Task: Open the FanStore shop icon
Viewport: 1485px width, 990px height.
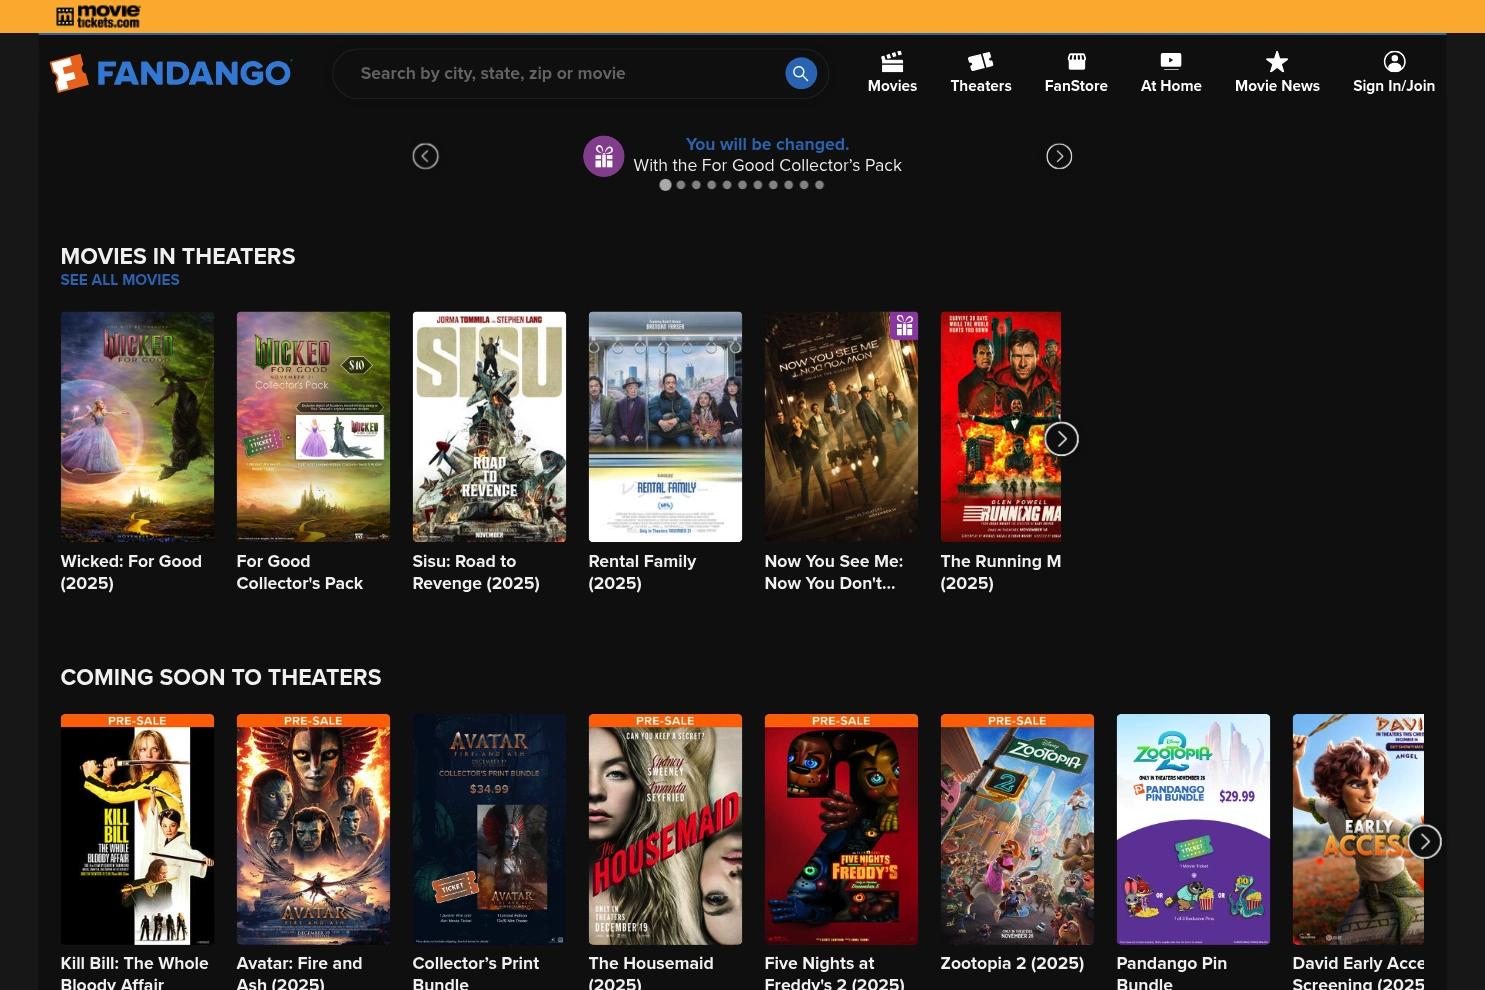Action: click(1076, 62)
